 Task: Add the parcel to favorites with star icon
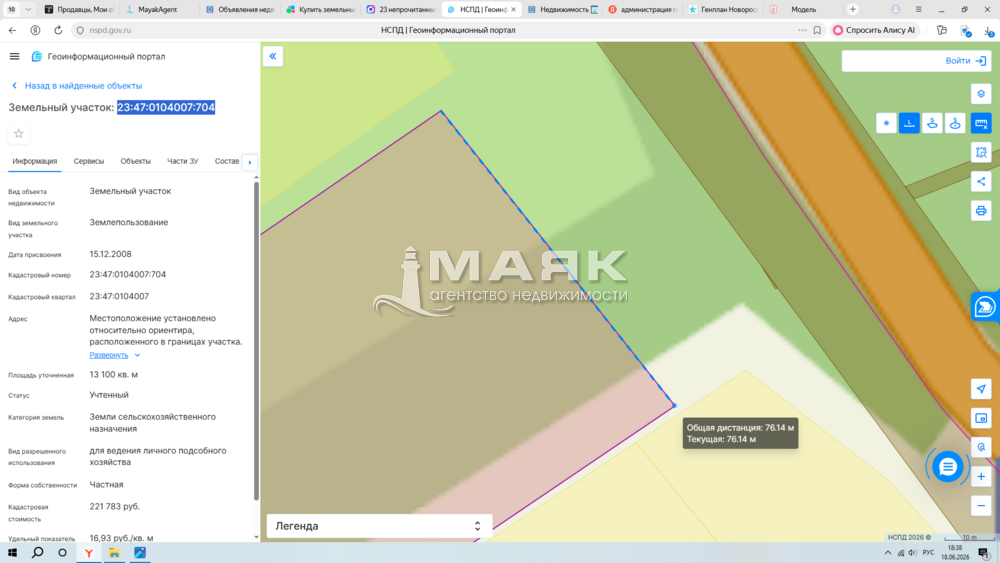coord(18,133)
